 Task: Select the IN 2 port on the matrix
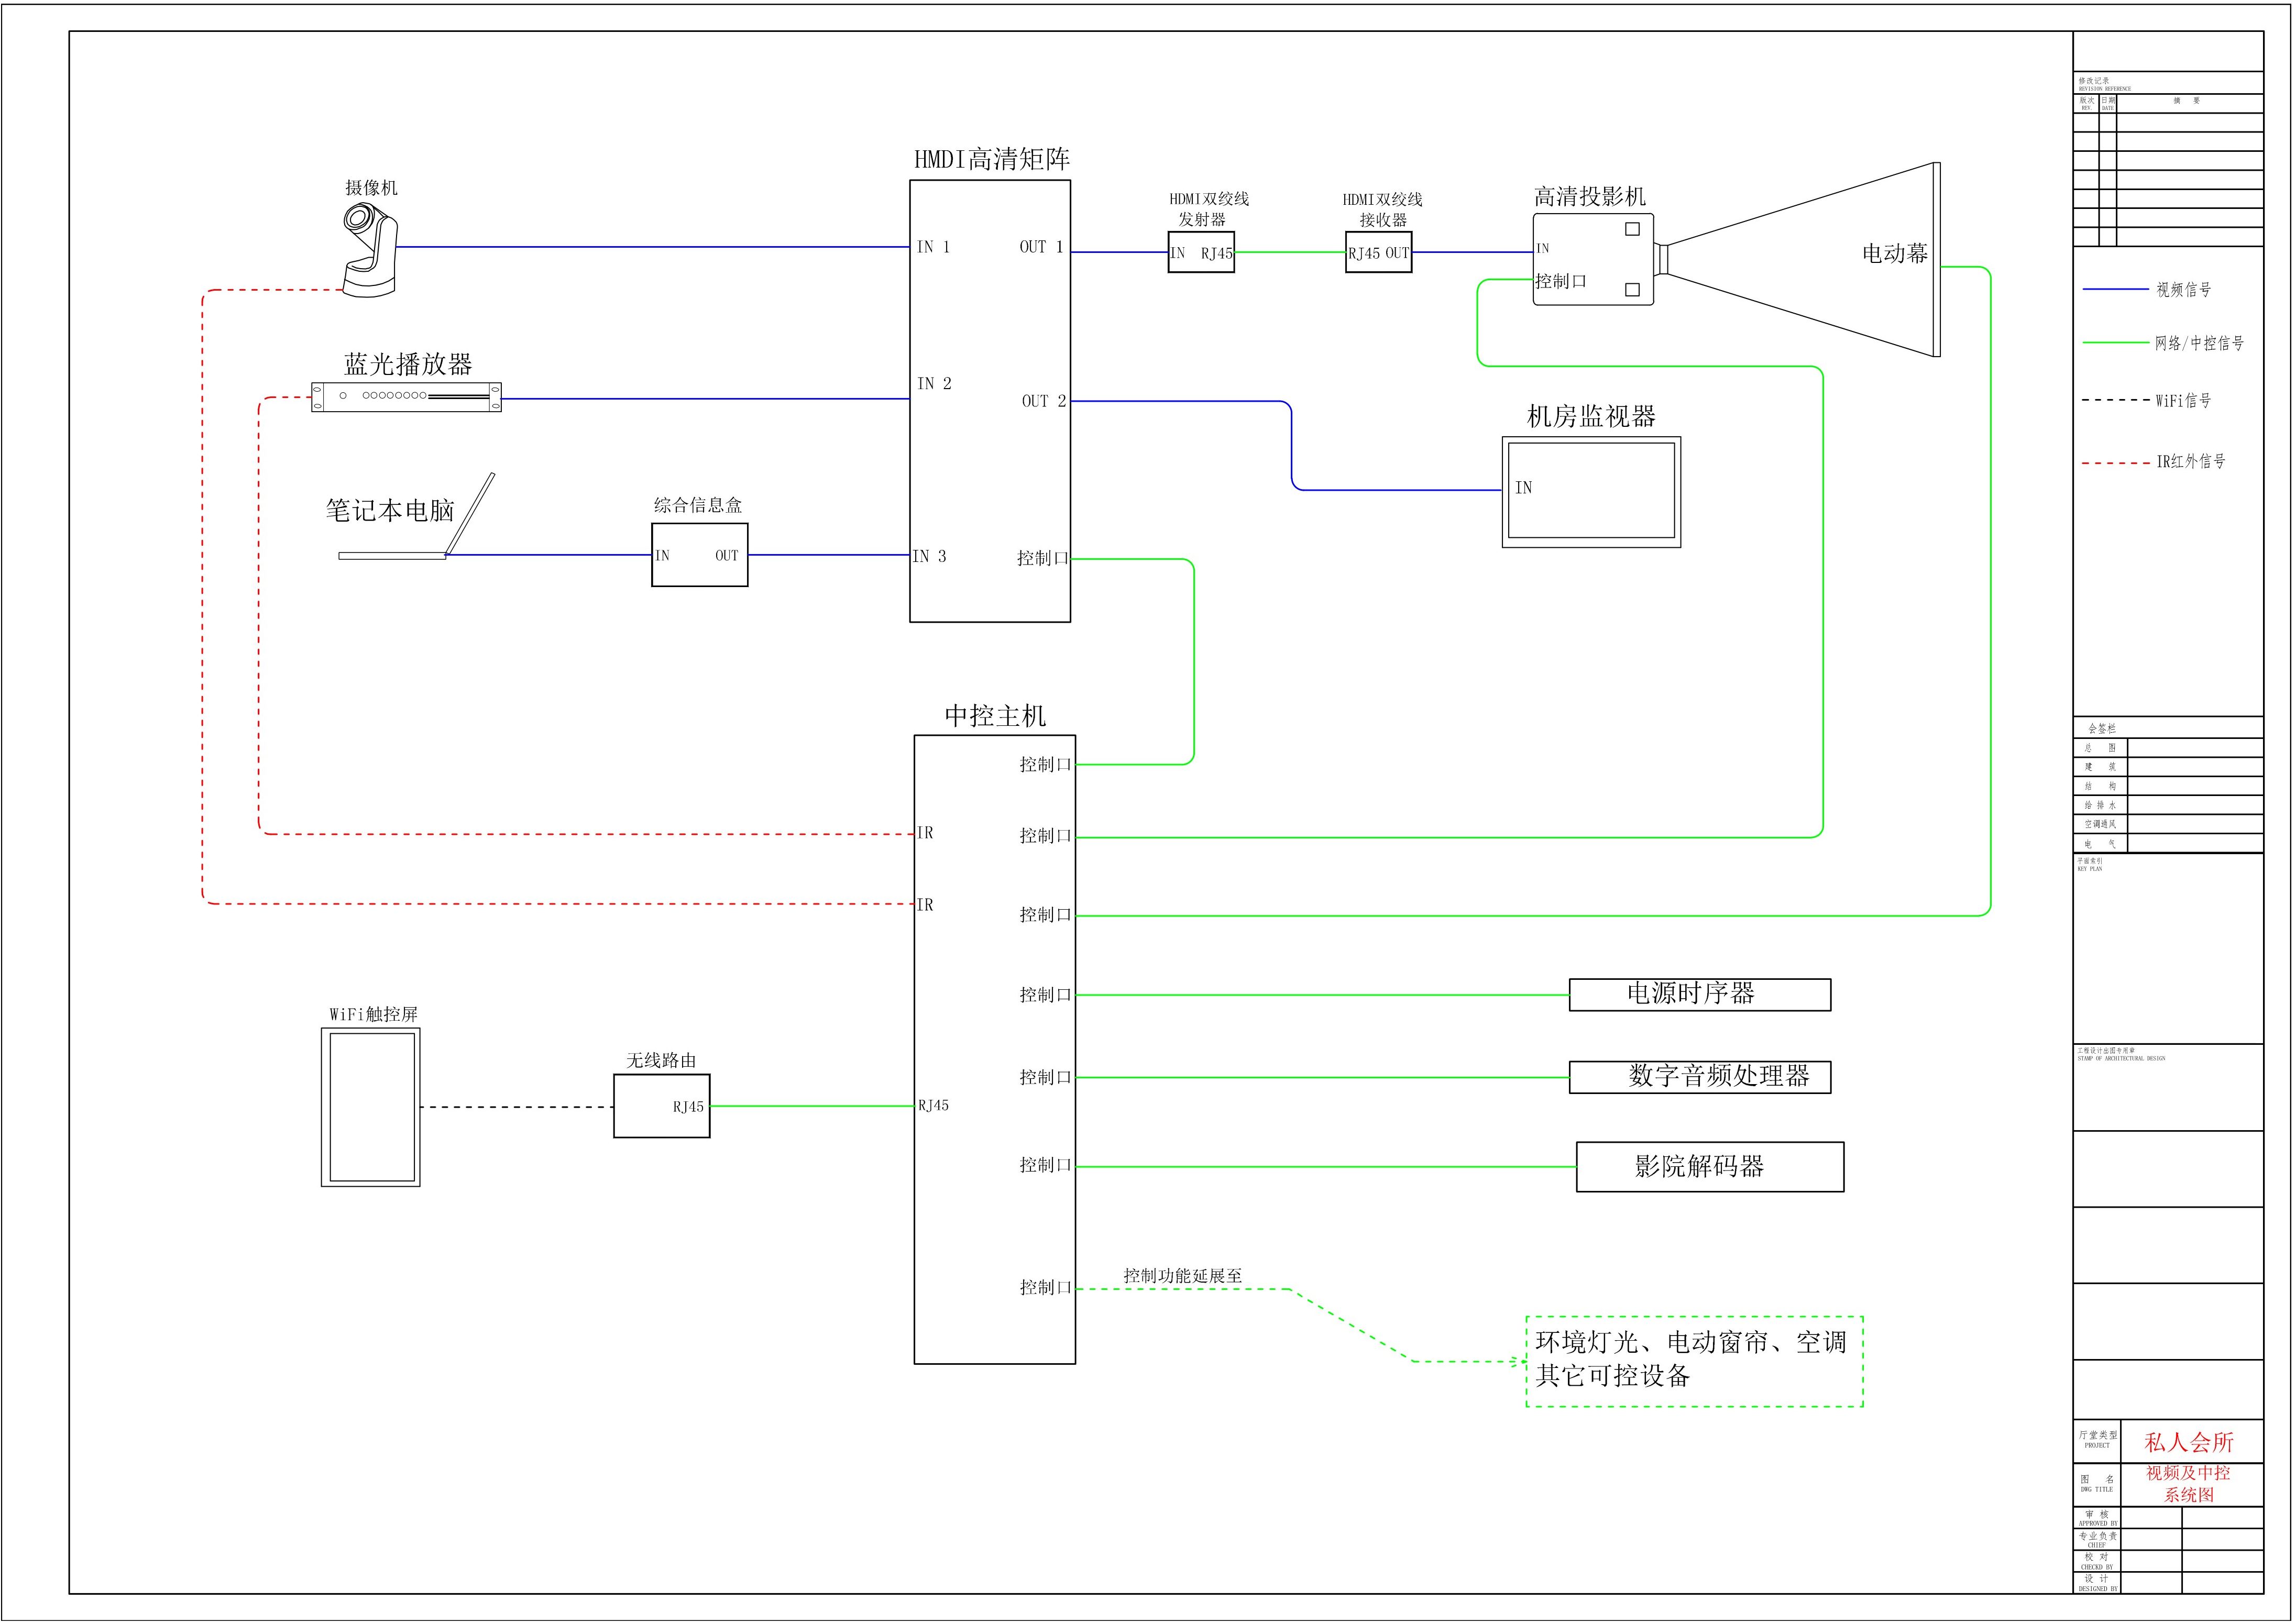(x=934, y=384)
